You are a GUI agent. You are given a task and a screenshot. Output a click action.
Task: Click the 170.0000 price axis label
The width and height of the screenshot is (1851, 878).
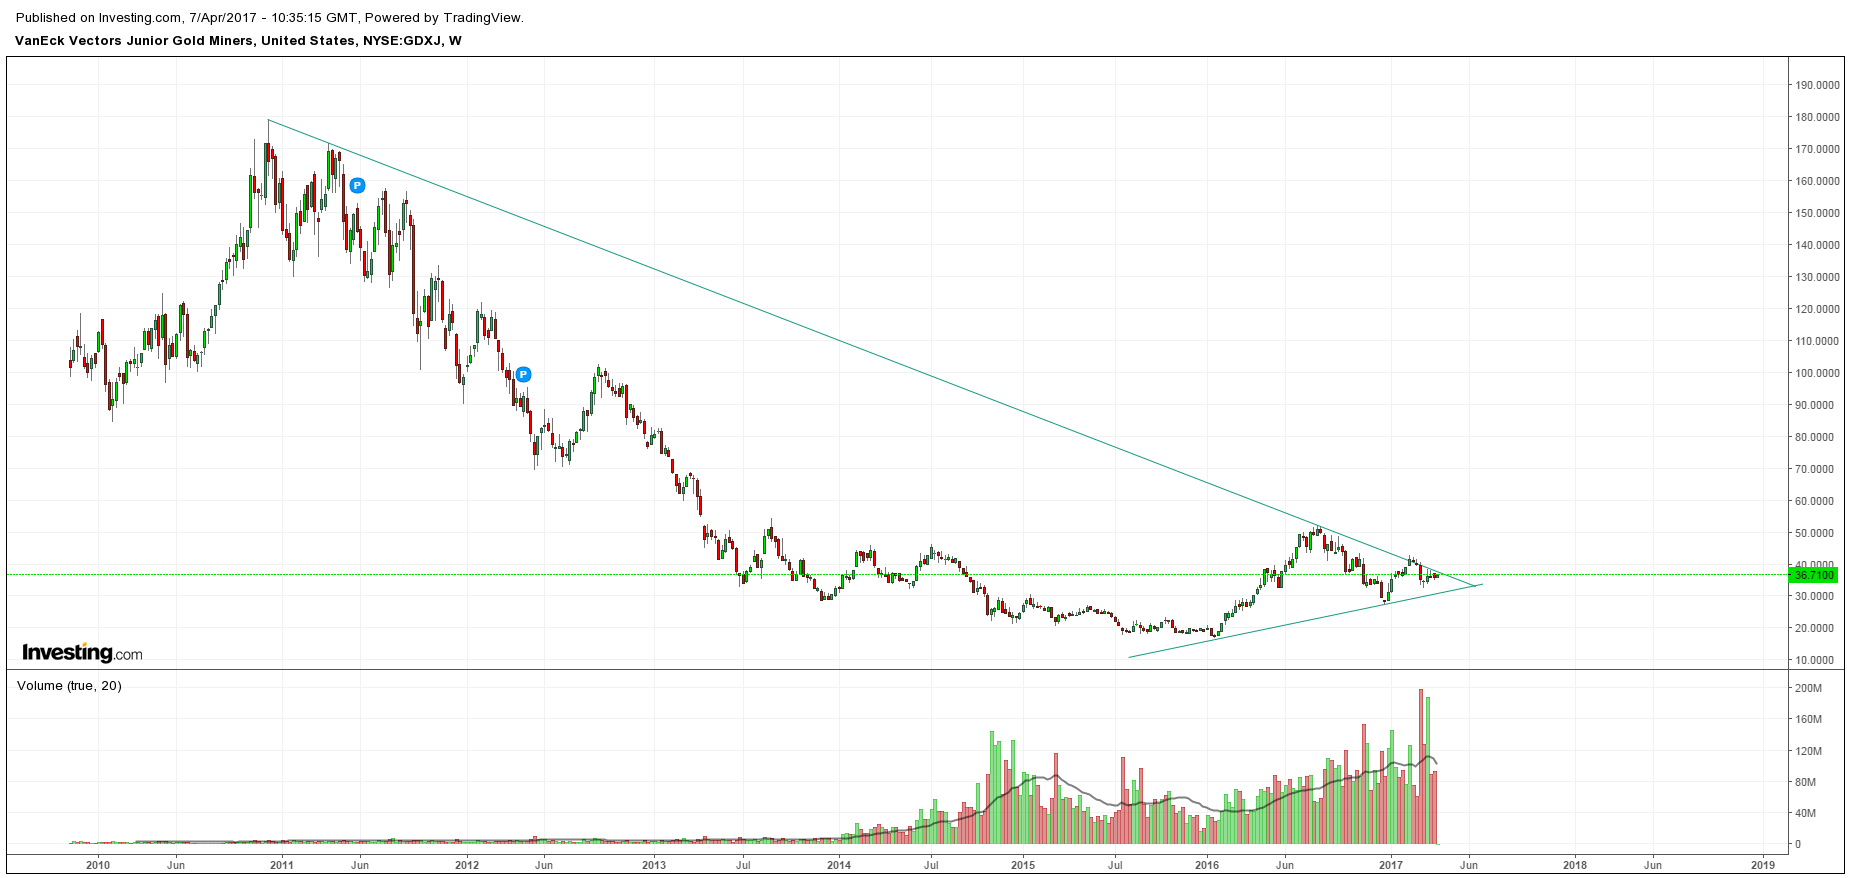1817,149
